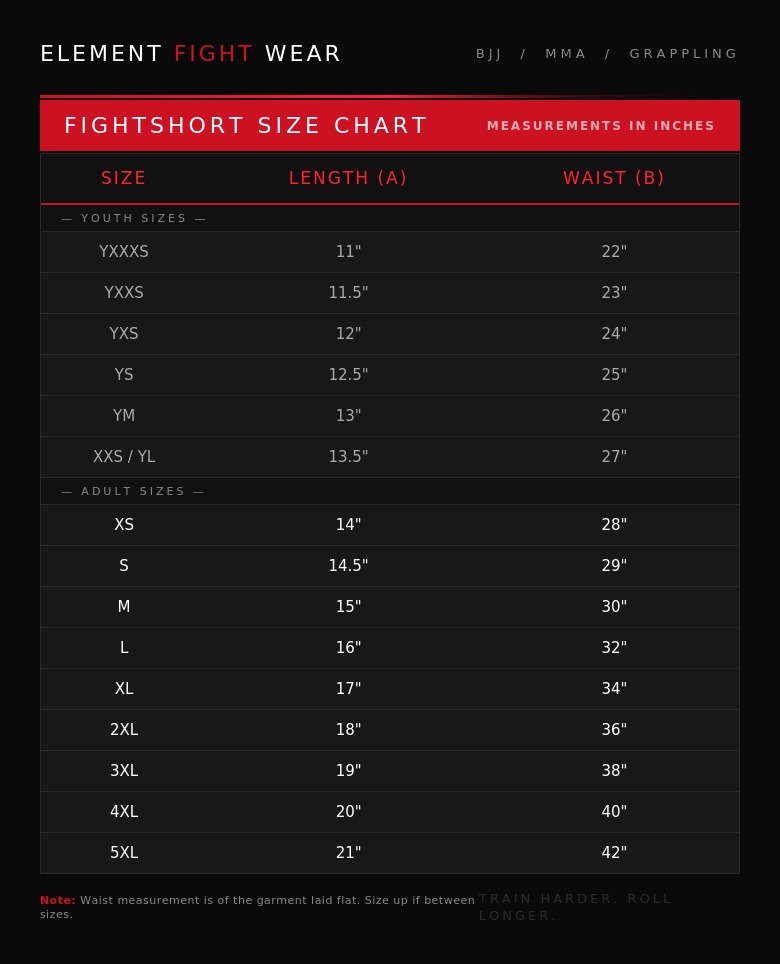The image size is (780, 964).
Task: Click the Train Harder Roll Longer tagline
Action: pyautogui.click(x=575, y=907)
